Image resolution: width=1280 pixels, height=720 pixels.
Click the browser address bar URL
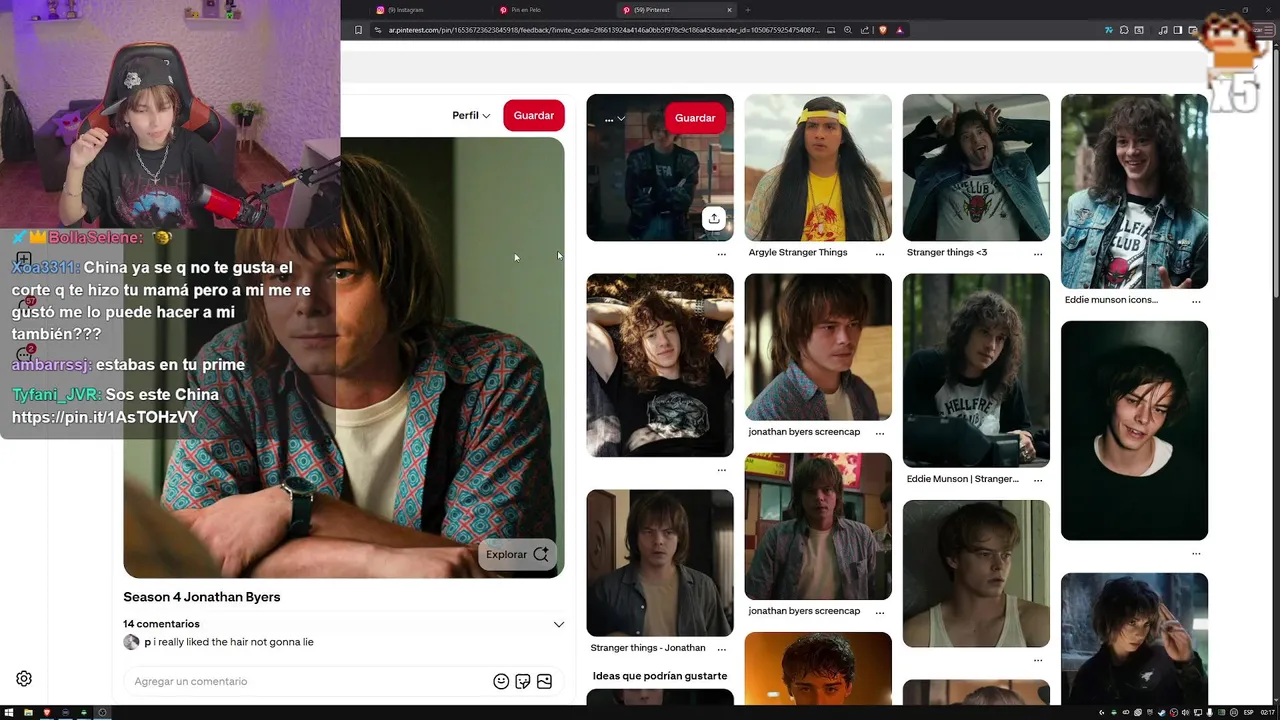[604, 30]
